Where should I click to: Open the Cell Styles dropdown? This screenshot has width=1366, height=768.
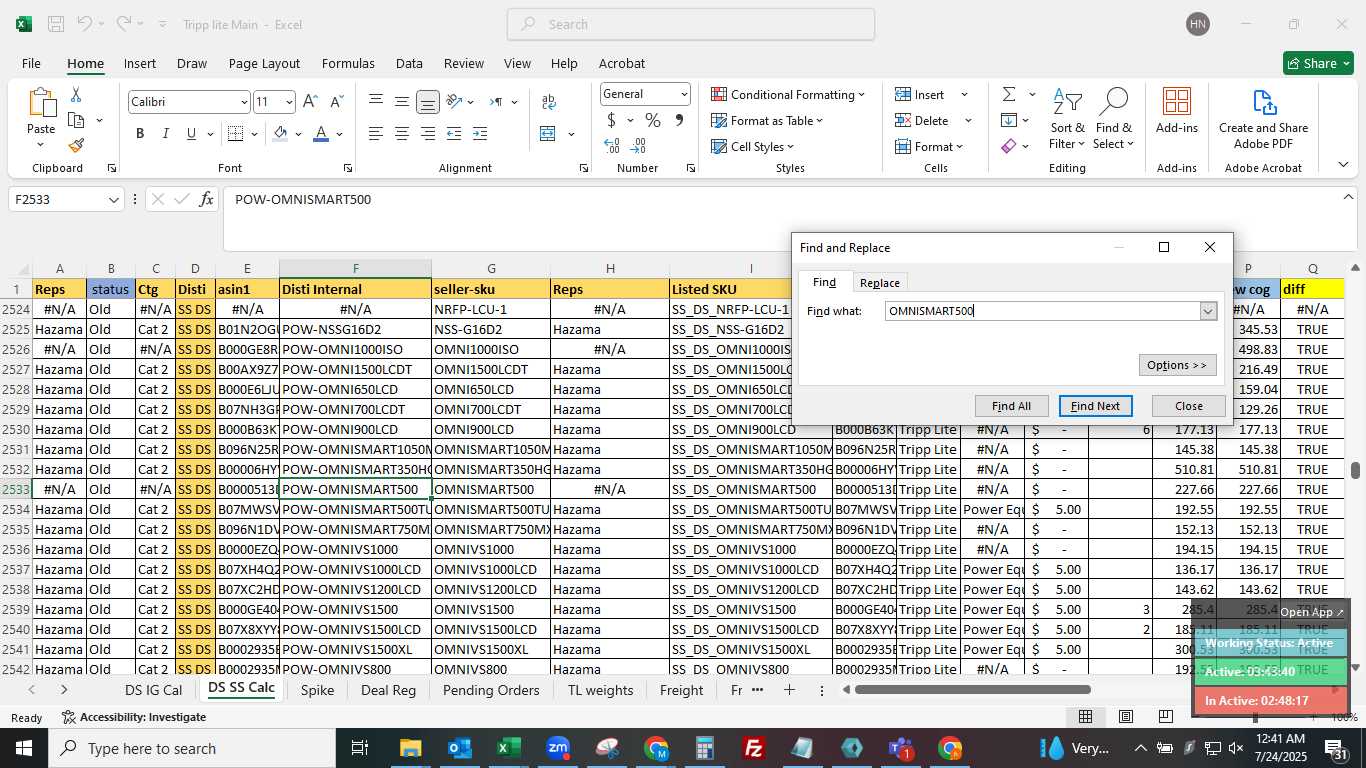point(752,146)
